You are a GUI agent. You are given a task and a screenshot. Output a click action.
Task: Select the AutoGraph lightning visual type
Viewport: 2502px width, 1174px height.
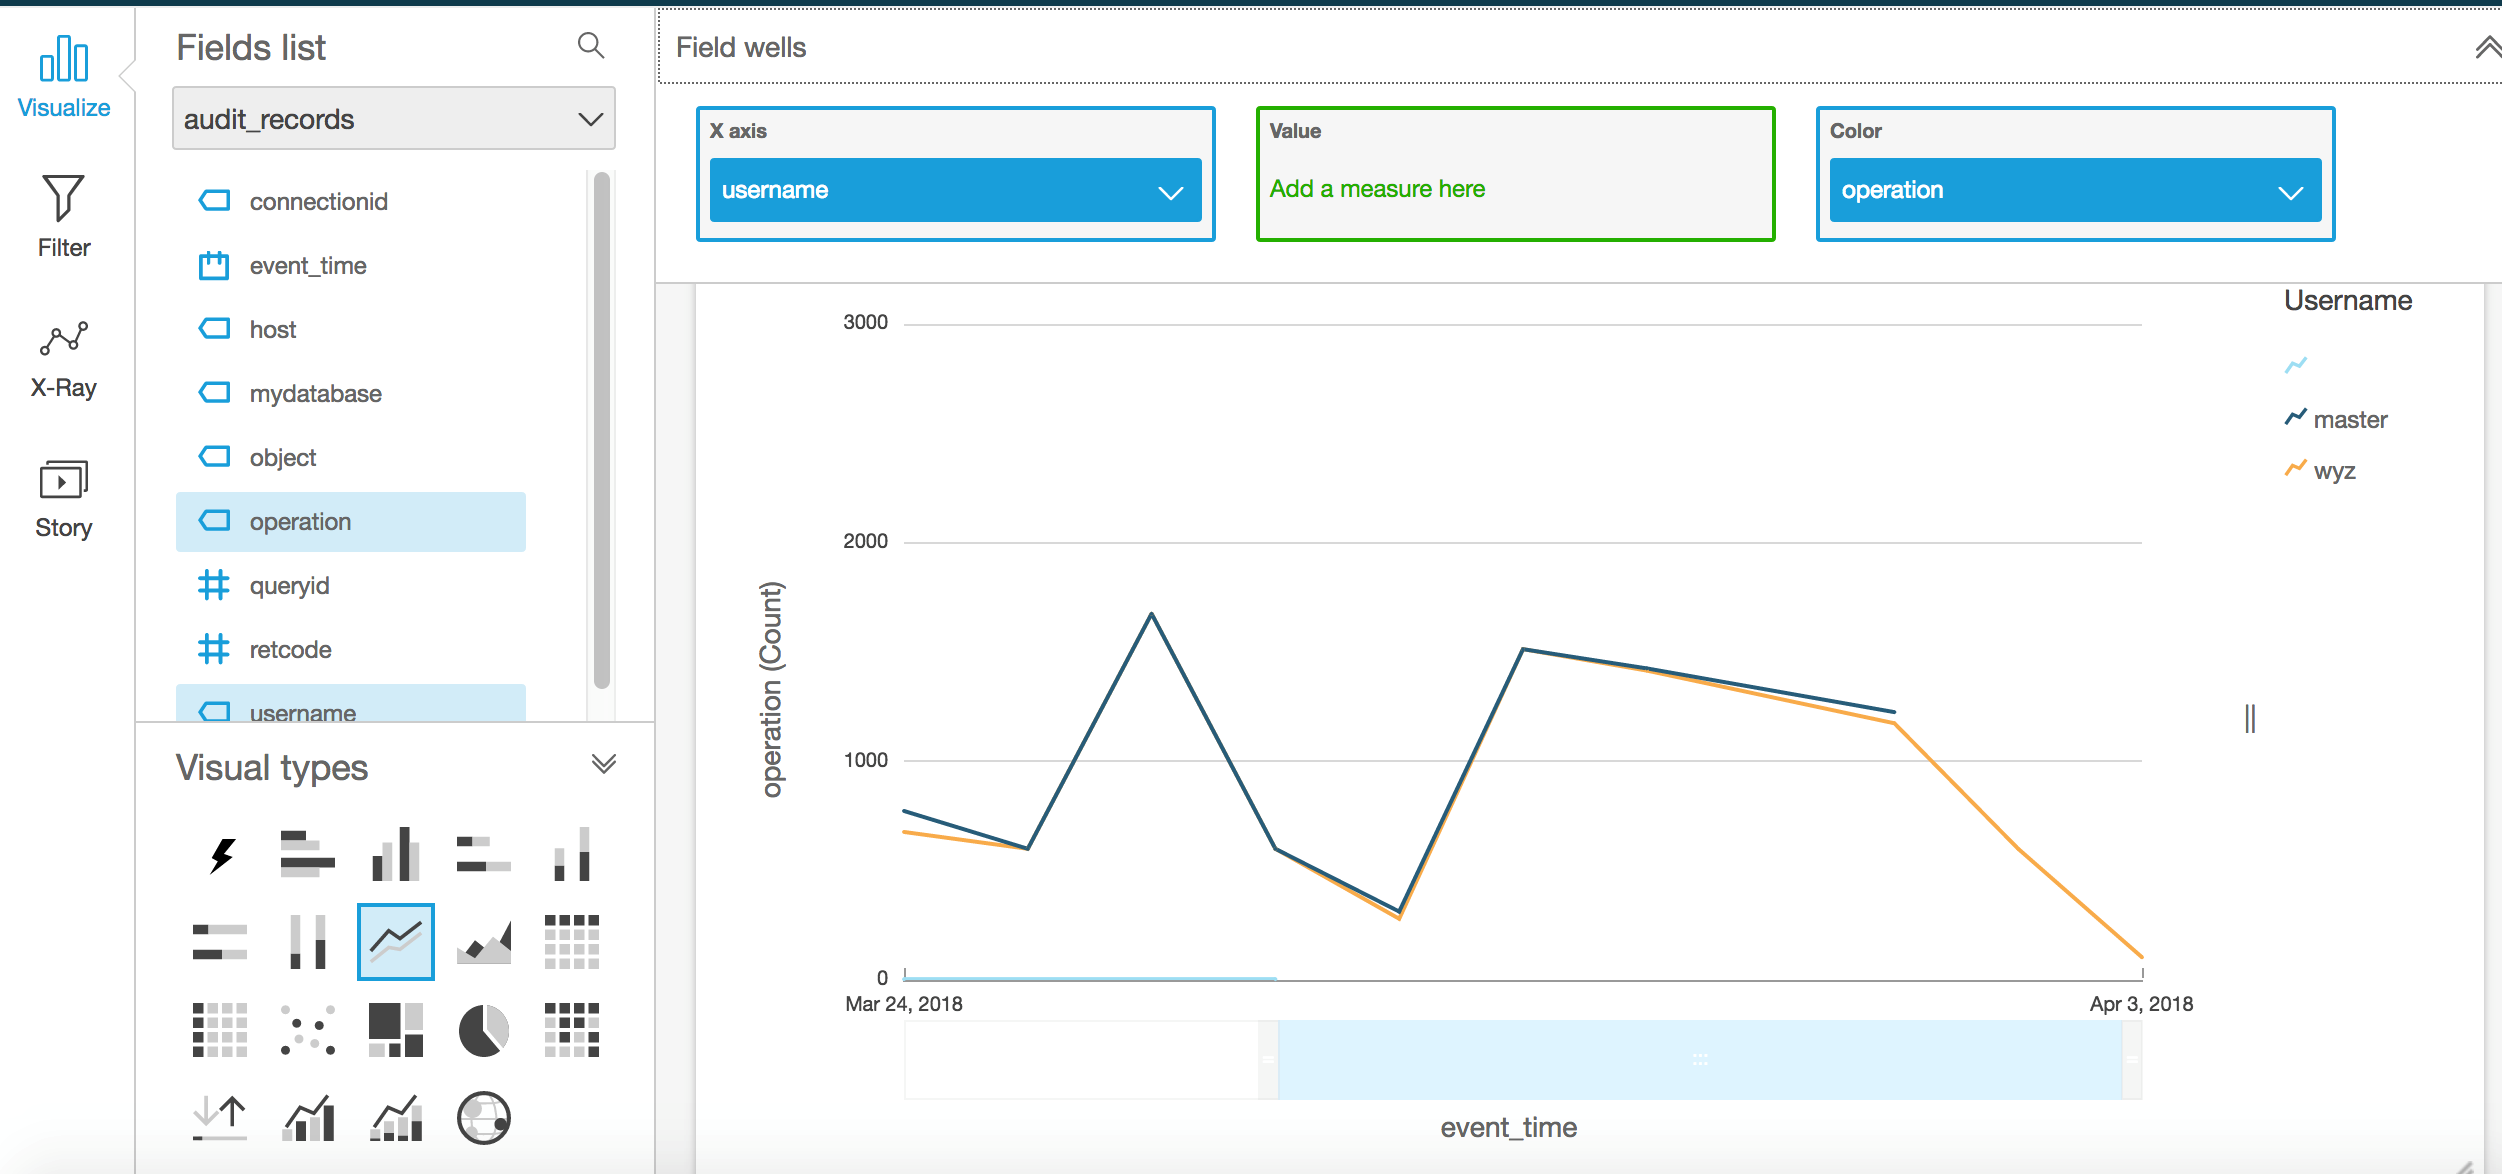pos(221,854)
